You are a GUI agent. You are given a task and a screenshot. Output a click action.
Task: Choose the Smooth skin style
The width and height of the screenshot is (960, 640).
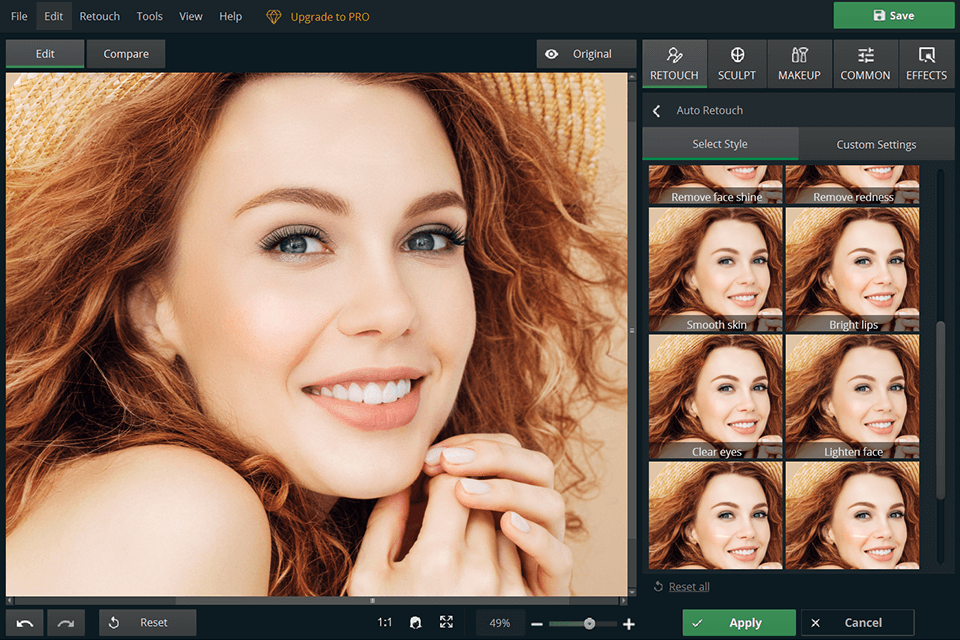tap(716, 269)
